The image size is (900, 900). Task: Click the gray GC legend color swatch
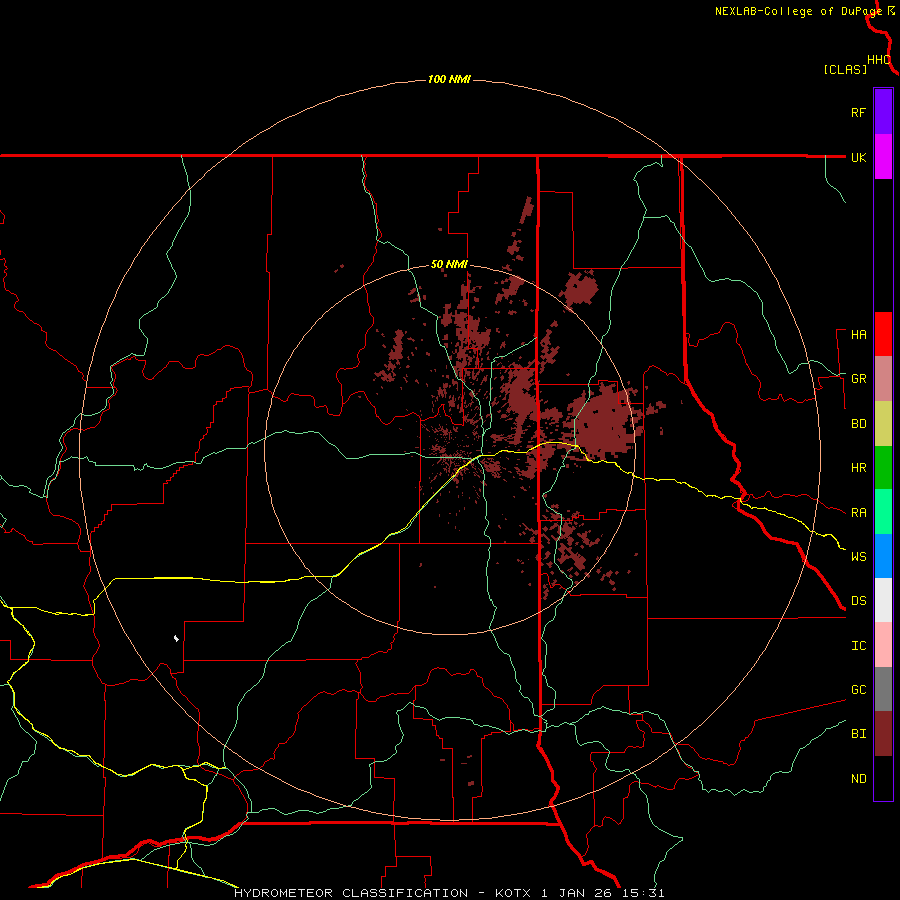click(883, 689)
